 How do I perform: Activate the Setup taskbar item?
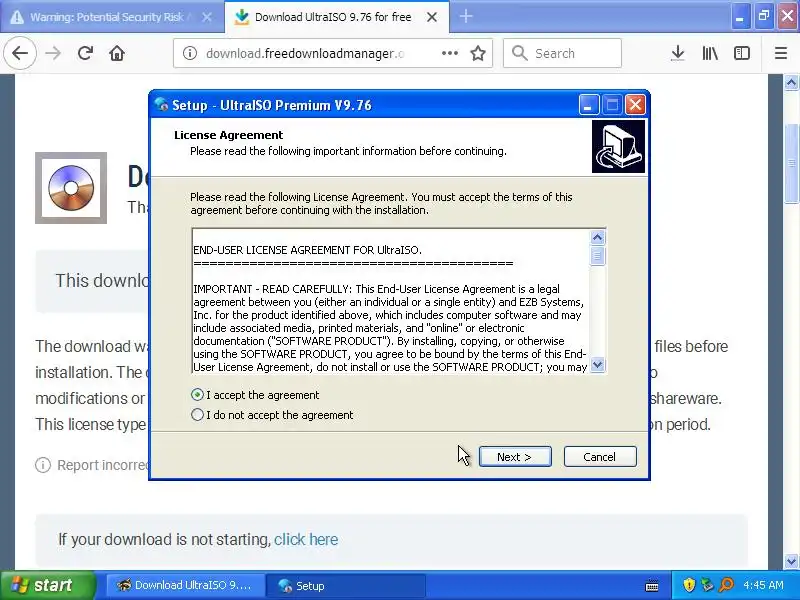(x=346, y=585)
